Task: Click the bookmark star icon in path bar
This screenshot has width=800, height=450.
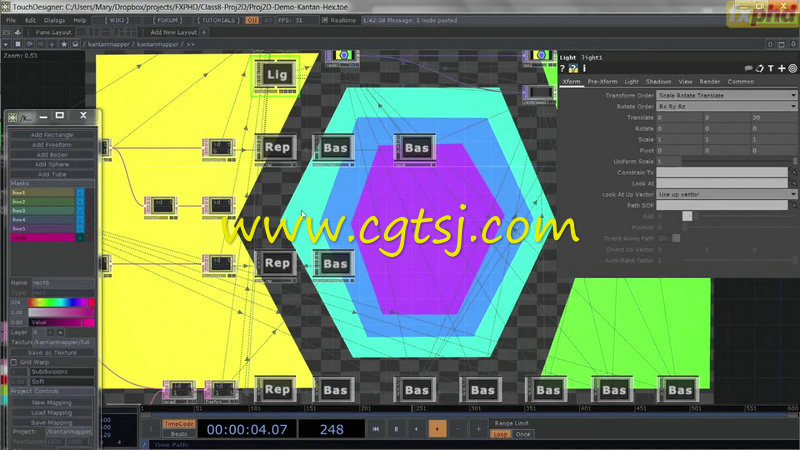Action: (64, 44)
